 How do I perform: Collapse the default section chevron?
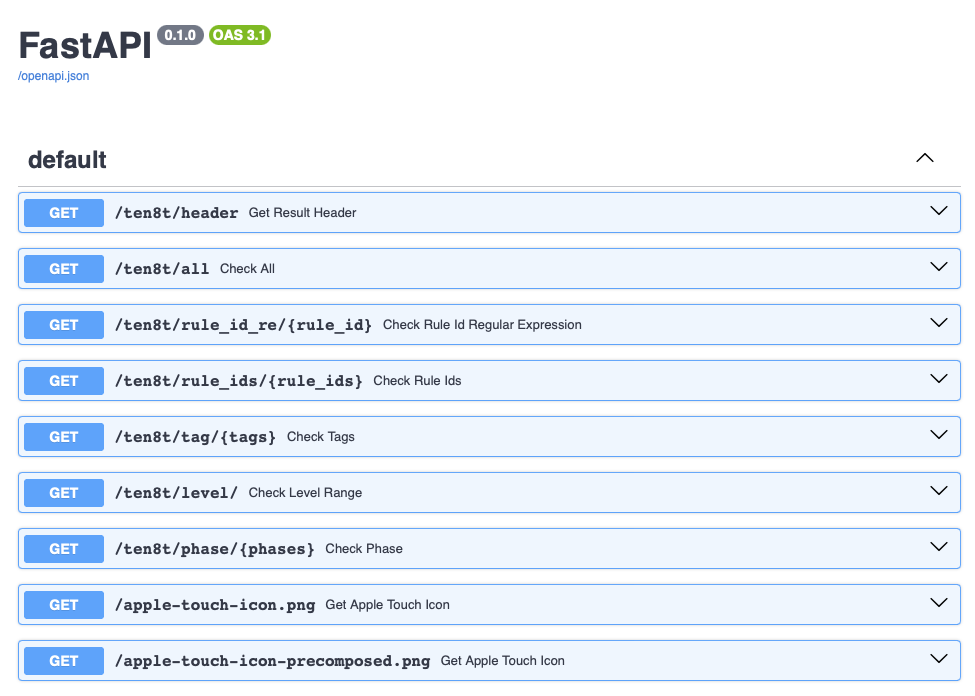click(x=925, y=158)
